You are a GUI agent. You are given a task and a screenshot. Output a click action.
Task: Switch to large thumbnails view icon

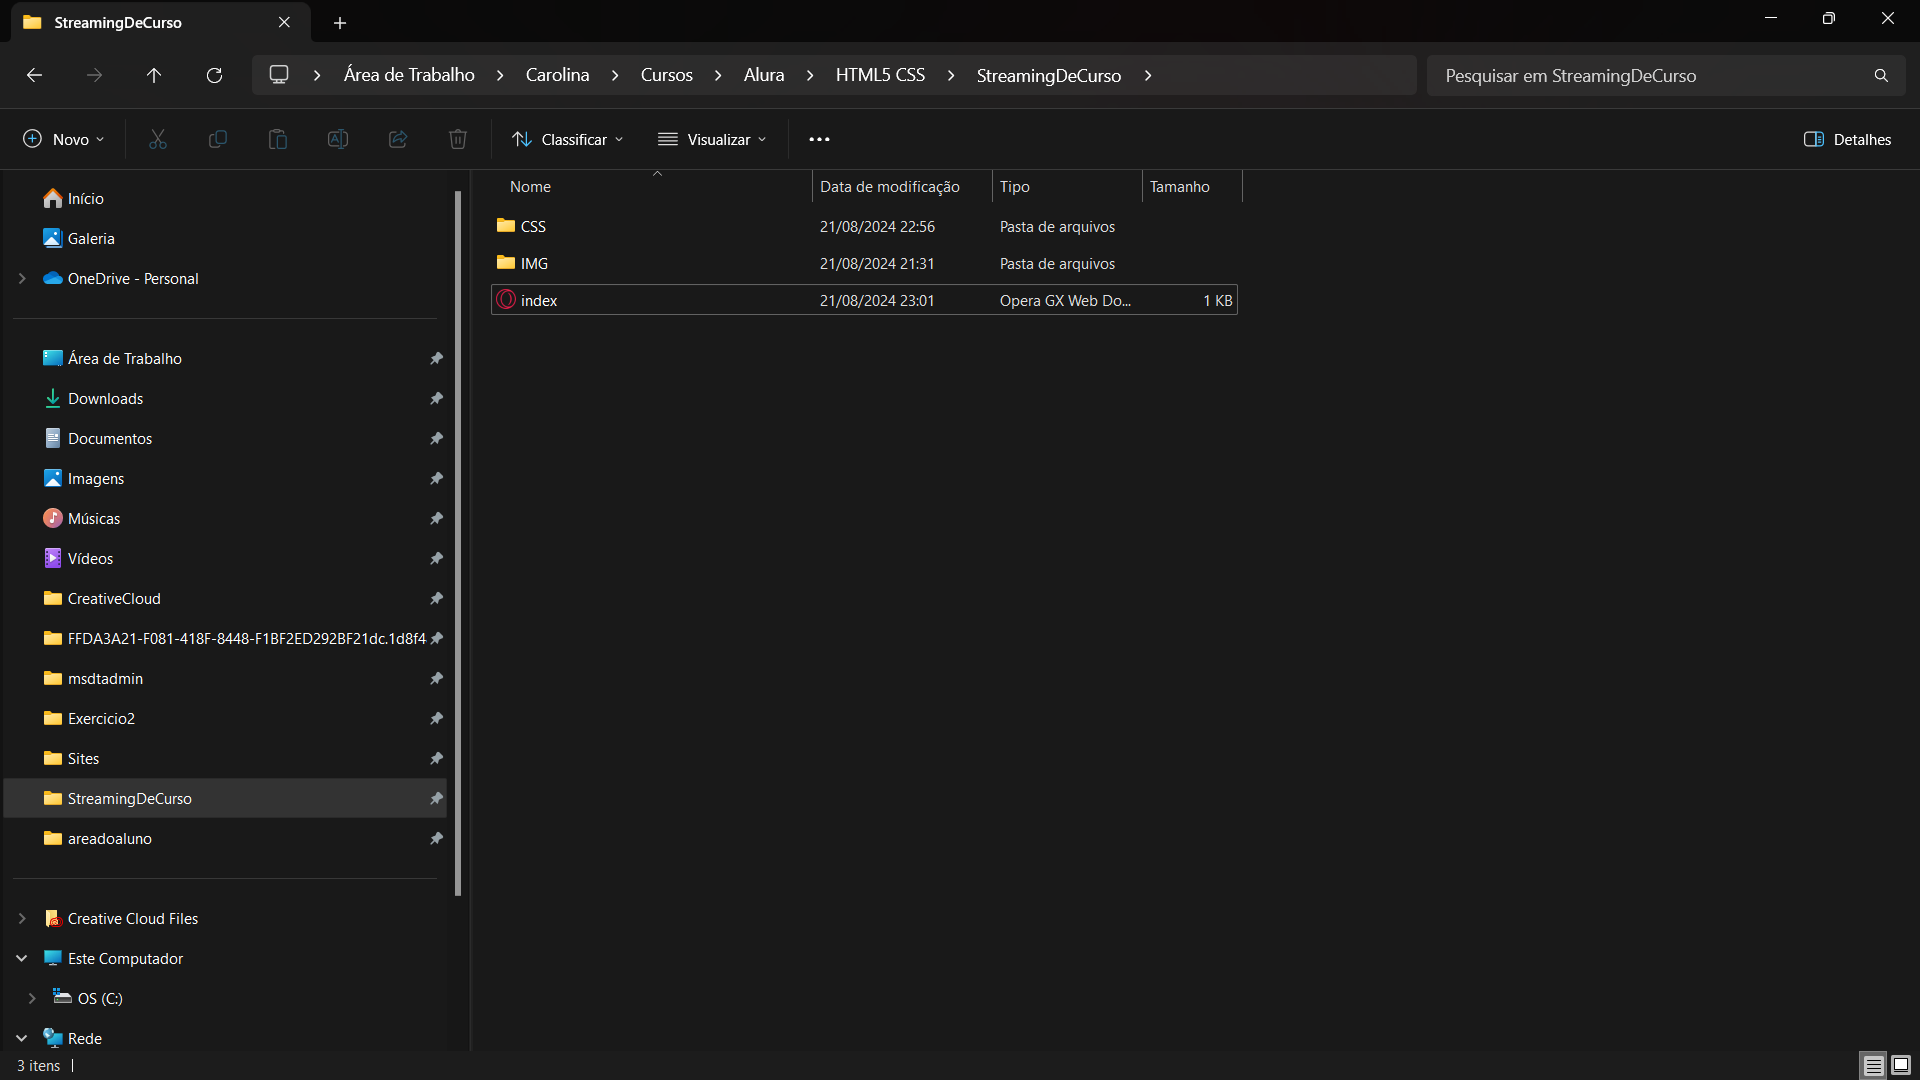(x=1901, y=1066)
